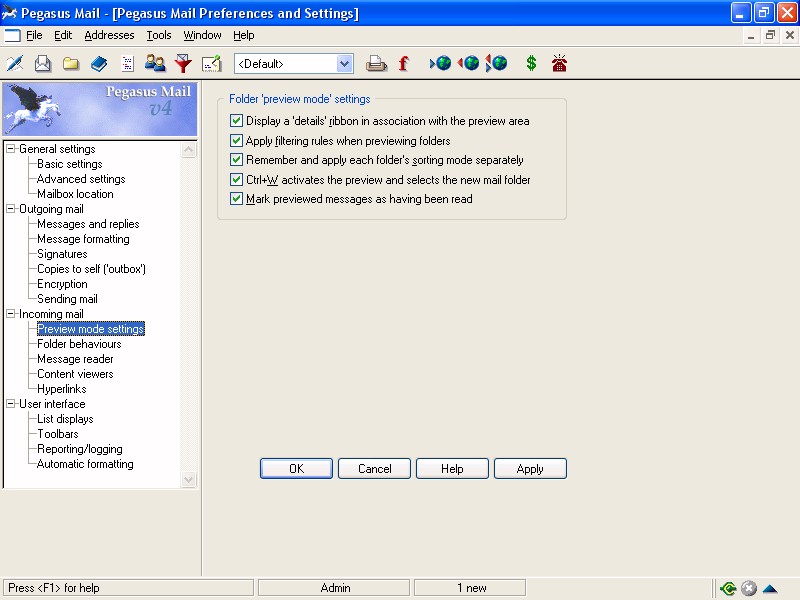Collapse the Incoming mail tree node
Viewport: 800px width, 600px height.
pyautogui.click(x=11, y=314)
